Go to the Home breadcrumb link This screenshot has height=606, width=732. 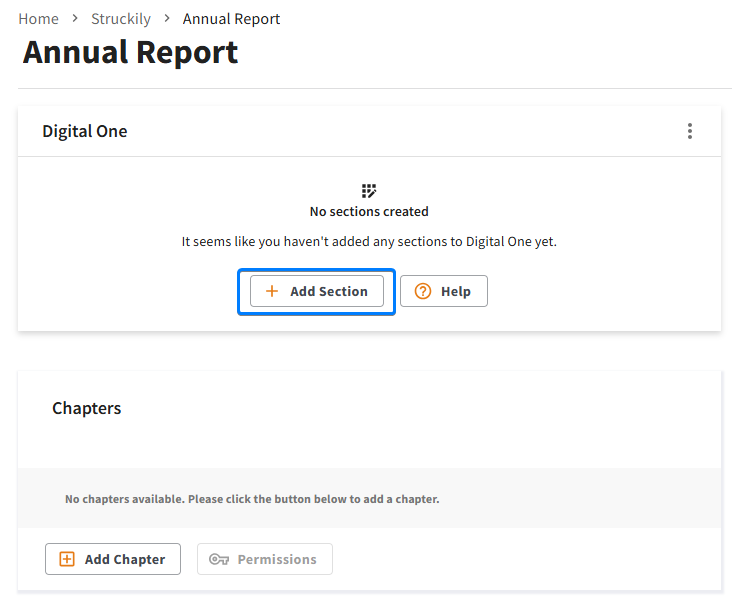(x=38, y=19)
